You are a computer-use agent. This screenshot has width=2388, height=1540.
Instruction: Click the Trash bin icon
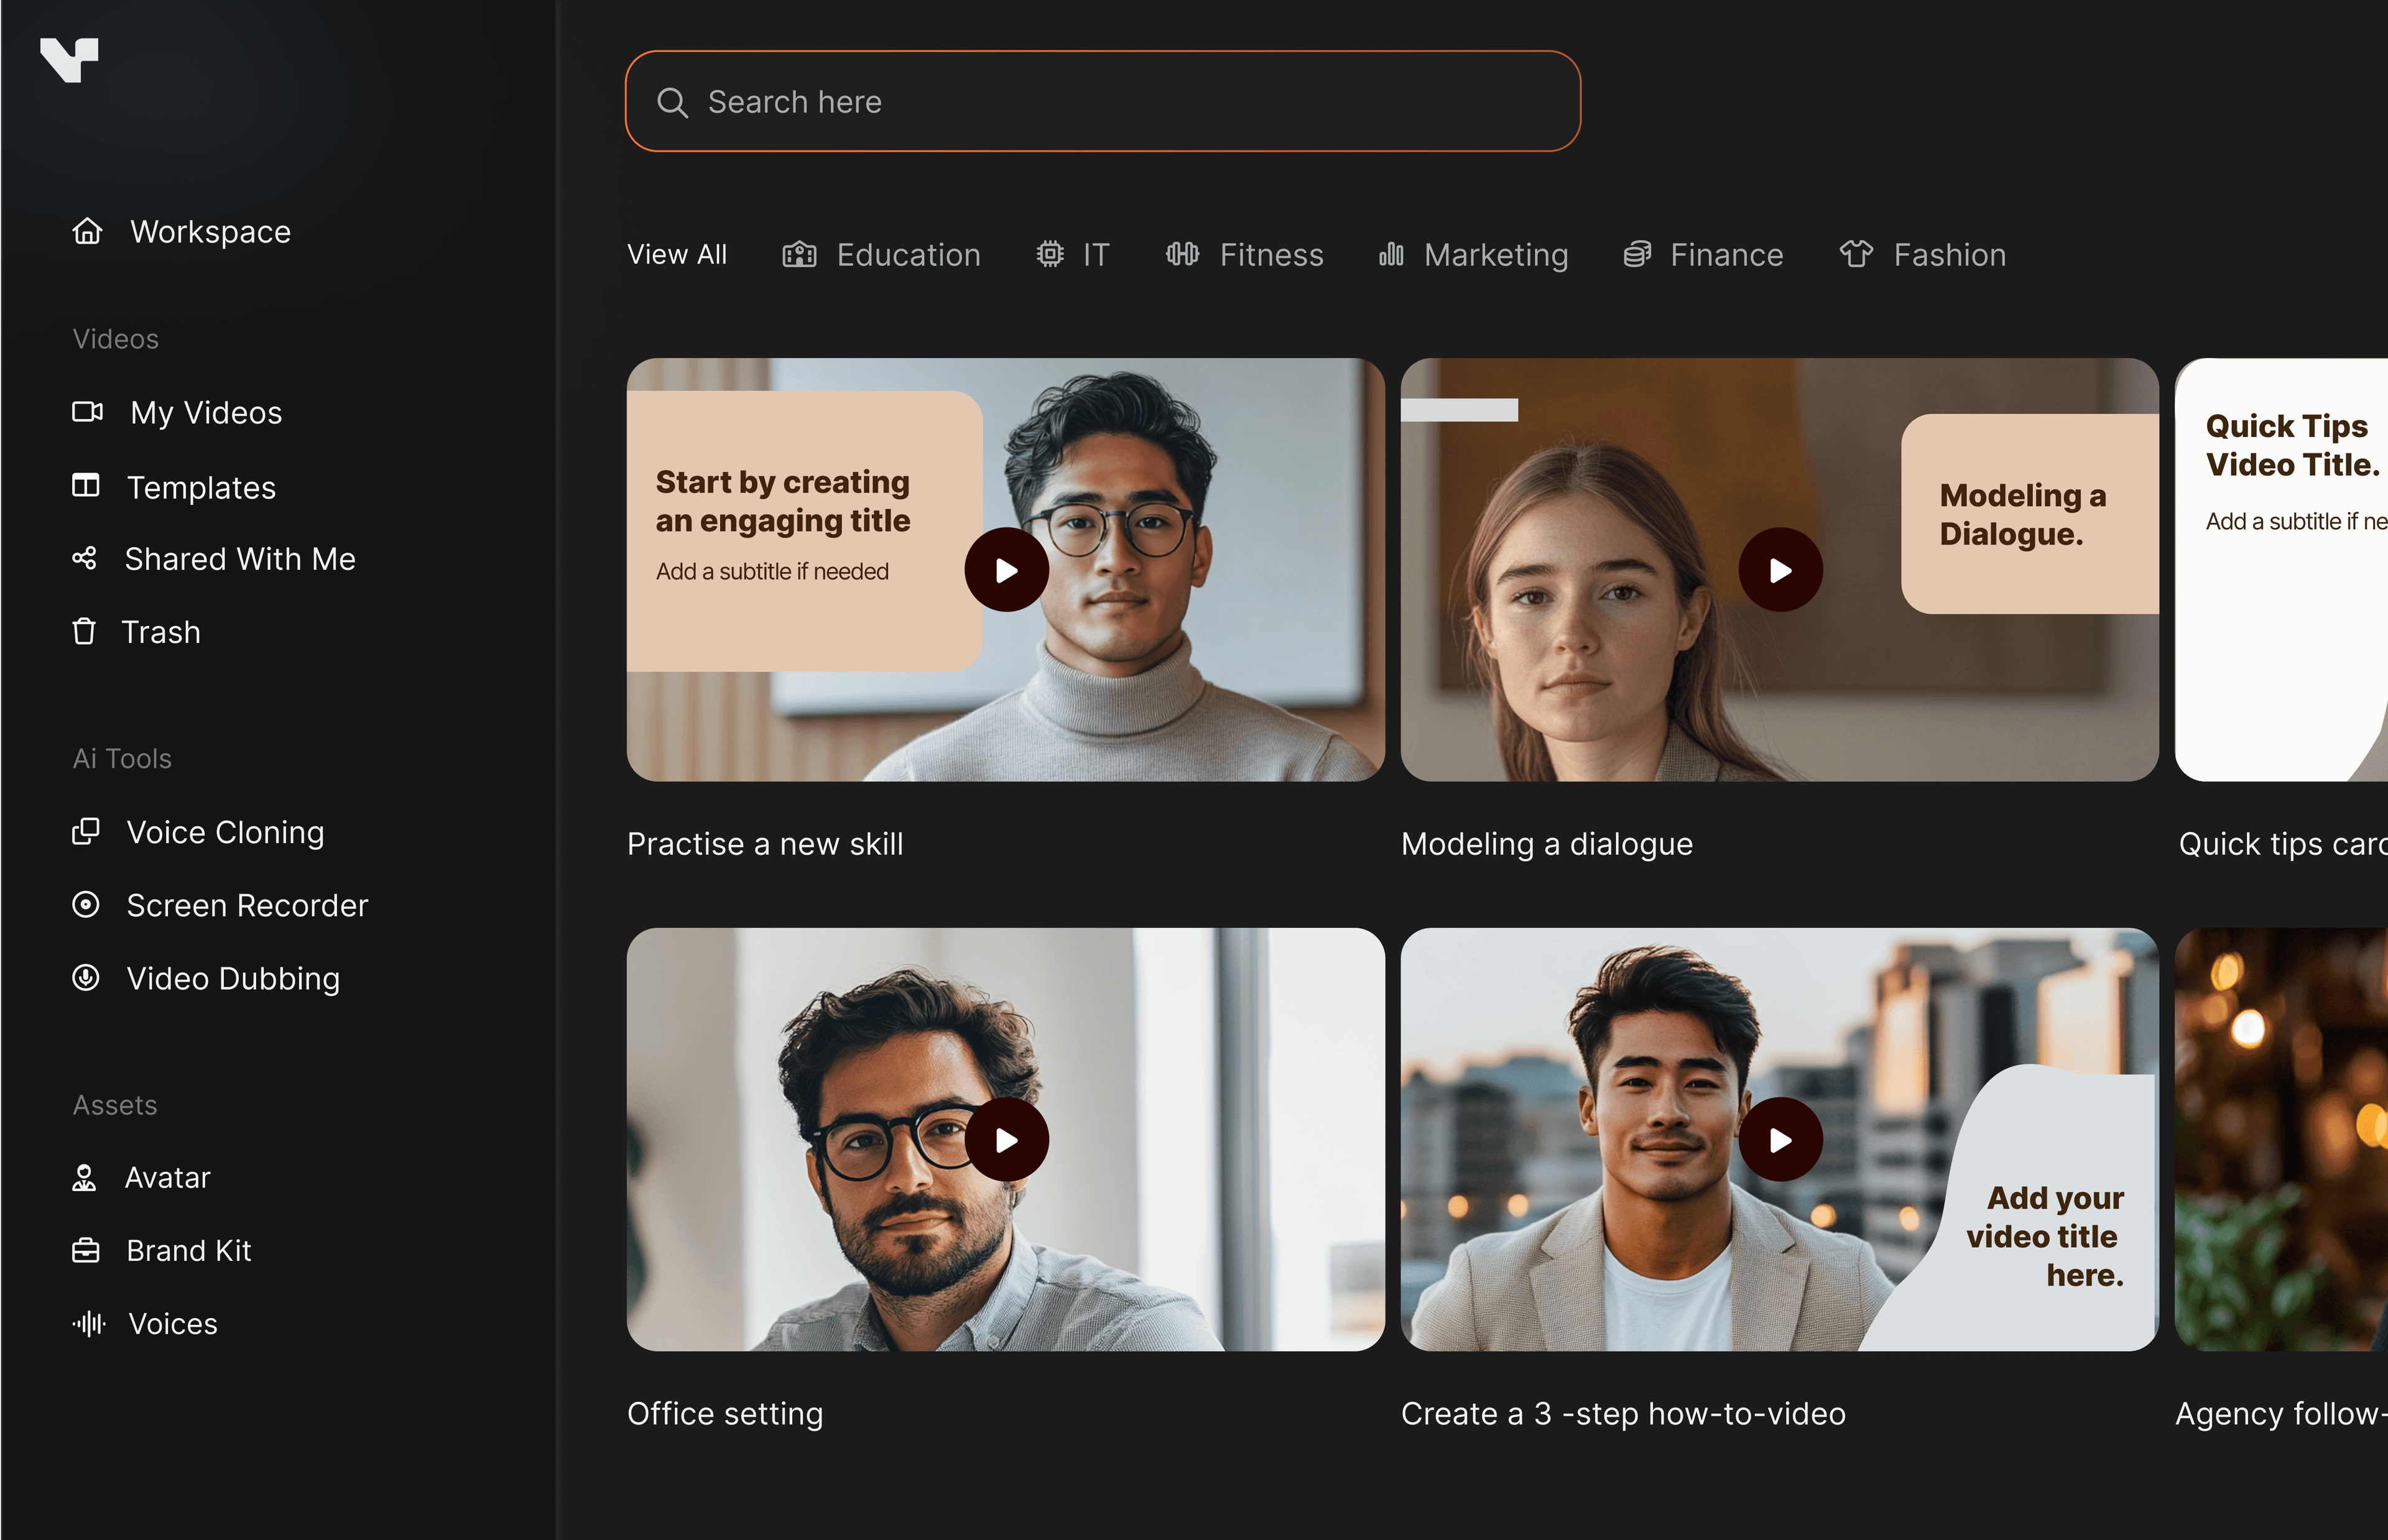coord(84,632)
